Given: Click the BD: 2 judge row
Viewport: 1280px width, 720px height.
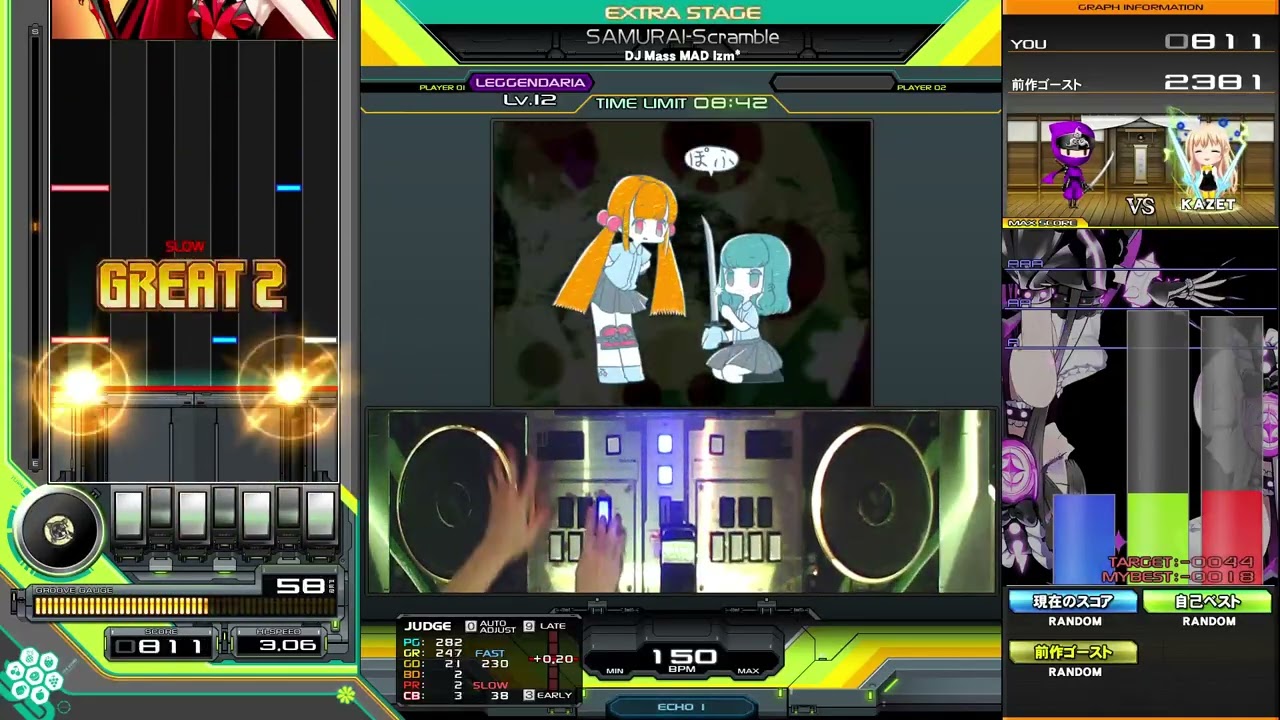Looking at the screenshot, I should pos(433,675).
